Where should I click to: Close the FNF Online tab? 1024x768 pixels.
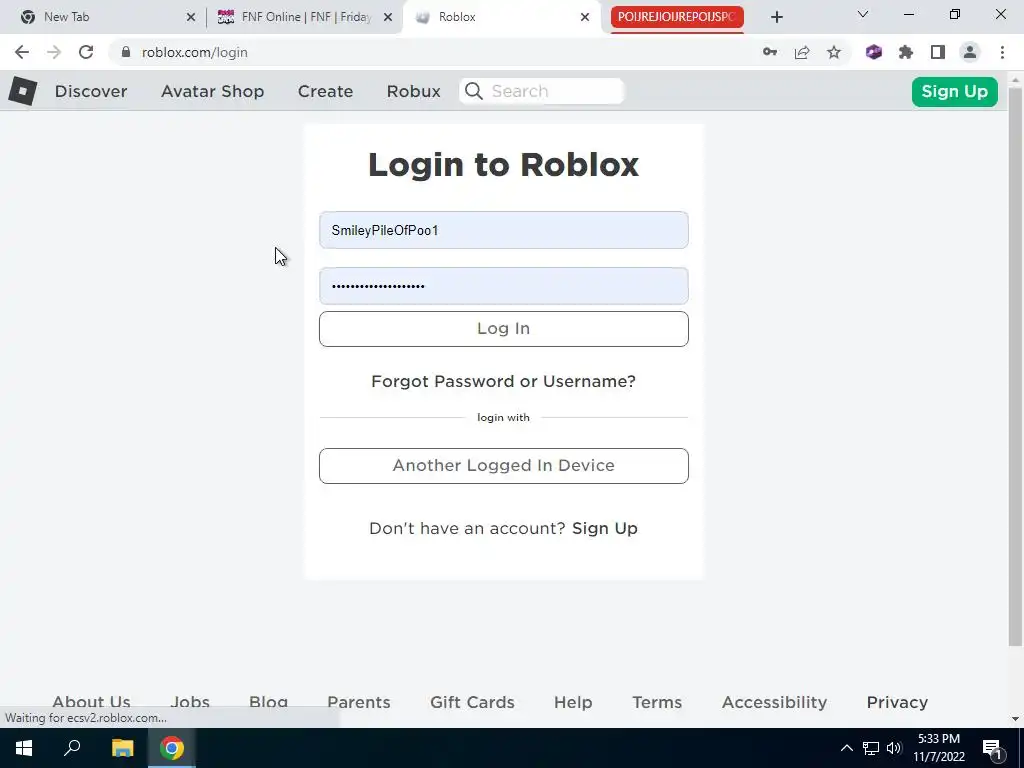(388, 17)
